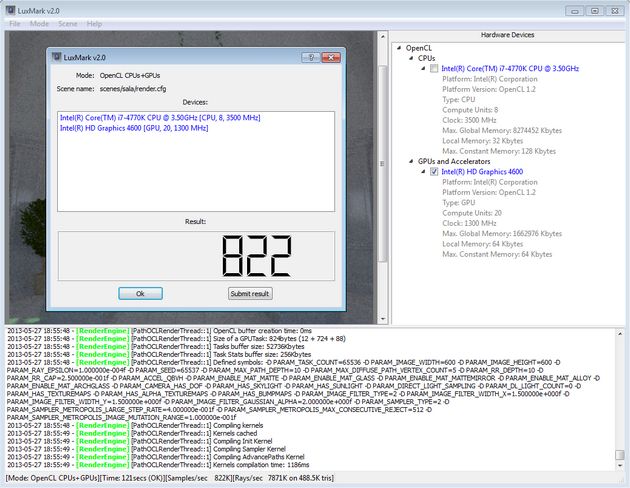This screenshot has width=630, height=488.
Task: Click the 'Tasks buffer size: 52736Kbytes' log line
Action: tap(156, 347)
